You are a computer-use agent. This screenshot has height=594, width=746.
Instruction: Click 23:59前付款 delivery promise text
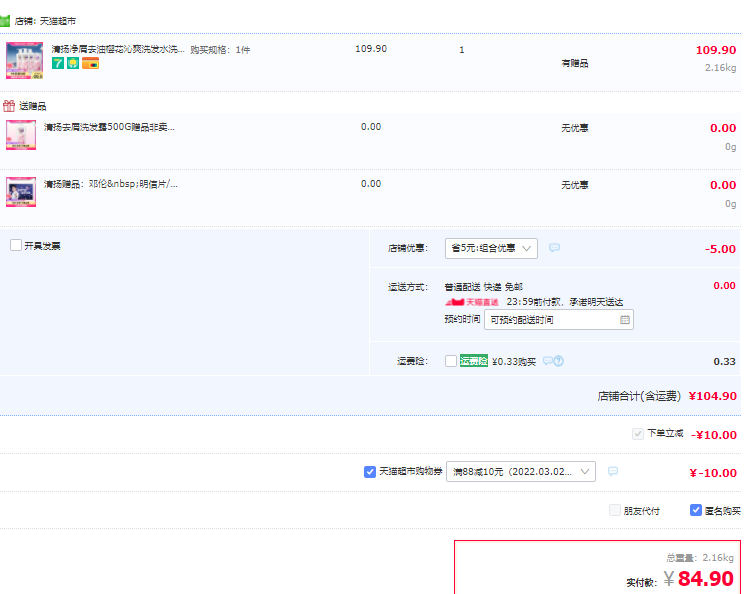point(565,302)
